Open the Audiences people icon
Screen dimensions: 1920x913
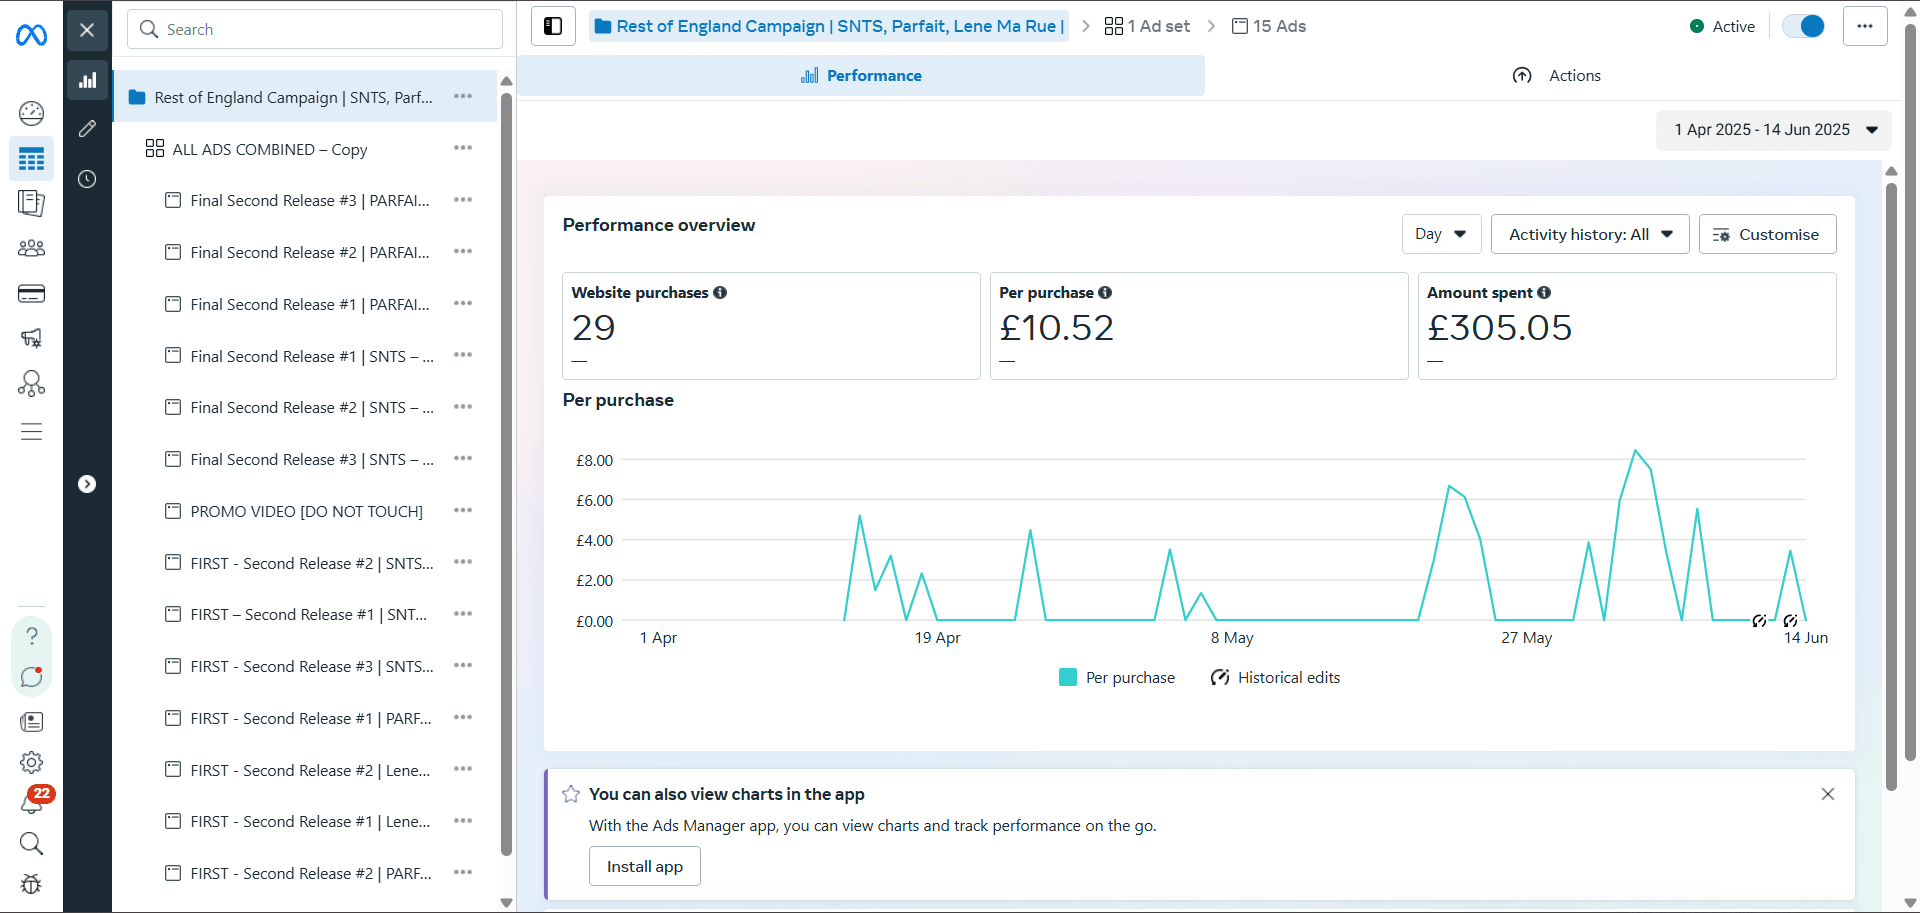click(x=32, y=248)
